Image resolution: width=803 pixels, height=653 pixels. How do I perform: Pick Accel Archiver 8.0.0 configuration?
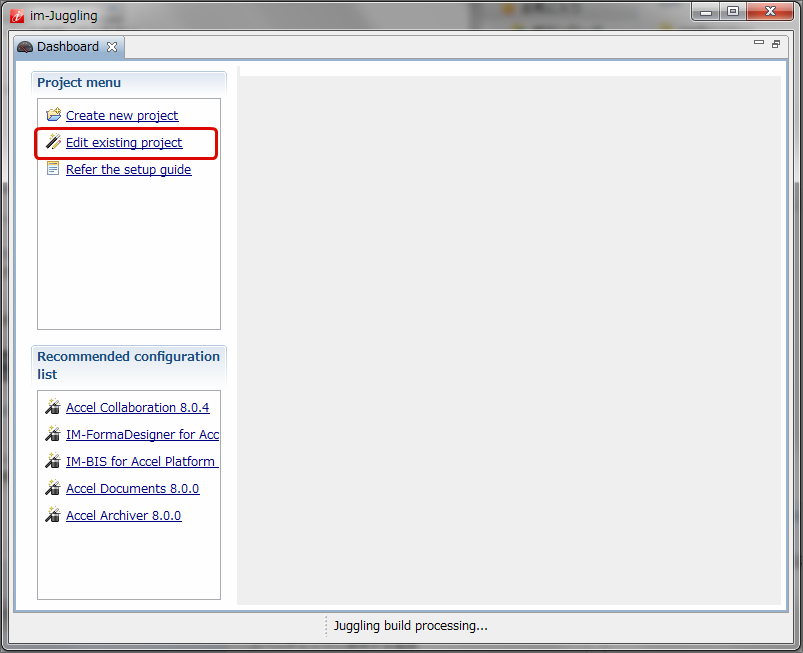[123, 516]
